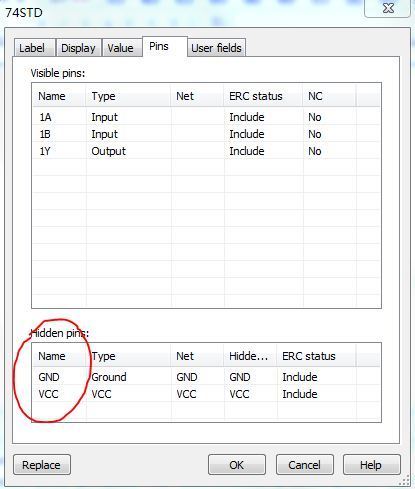Click the truncated Hidde... column header

[x=250, y=356]
